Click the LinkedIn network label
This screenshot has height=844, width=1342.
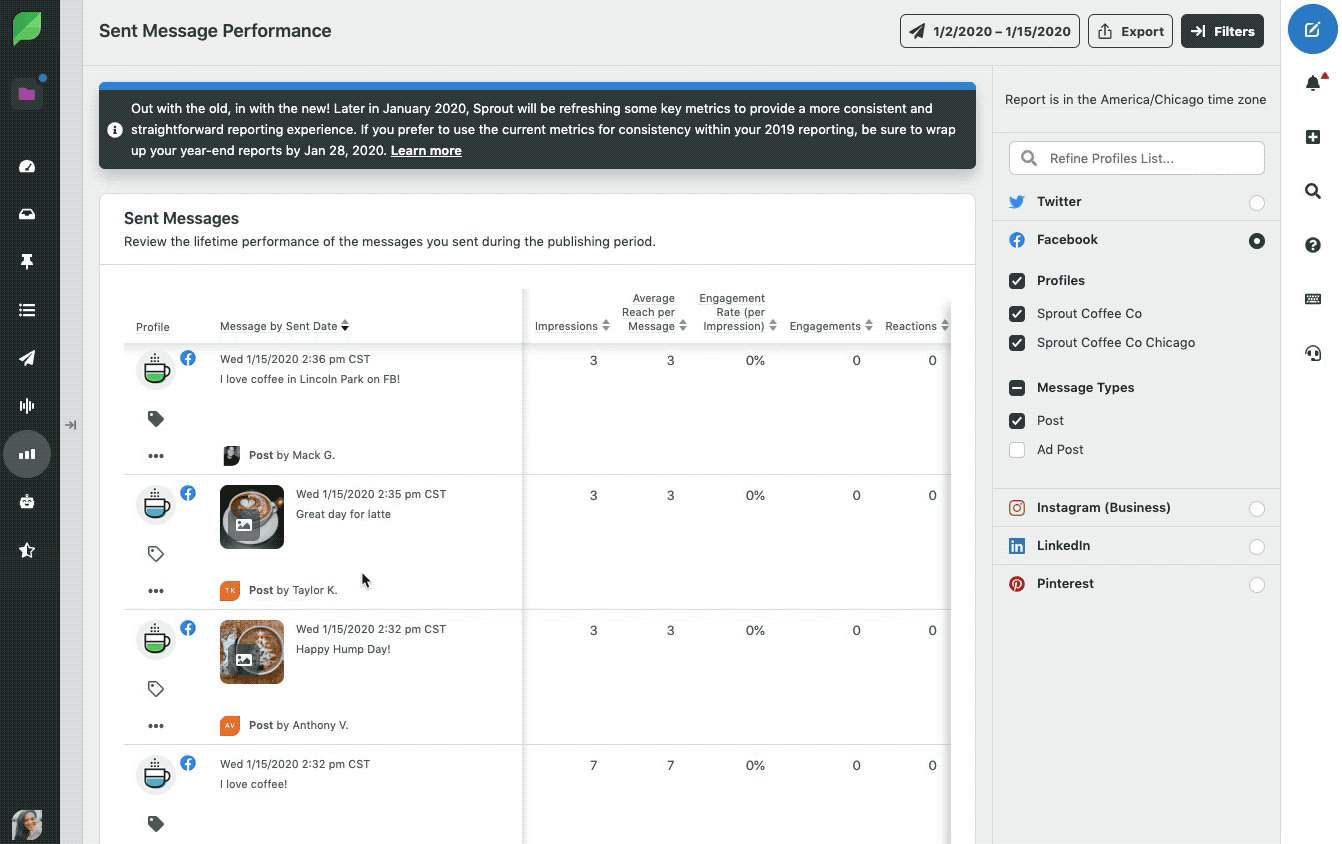click(x=1063, y=545)
